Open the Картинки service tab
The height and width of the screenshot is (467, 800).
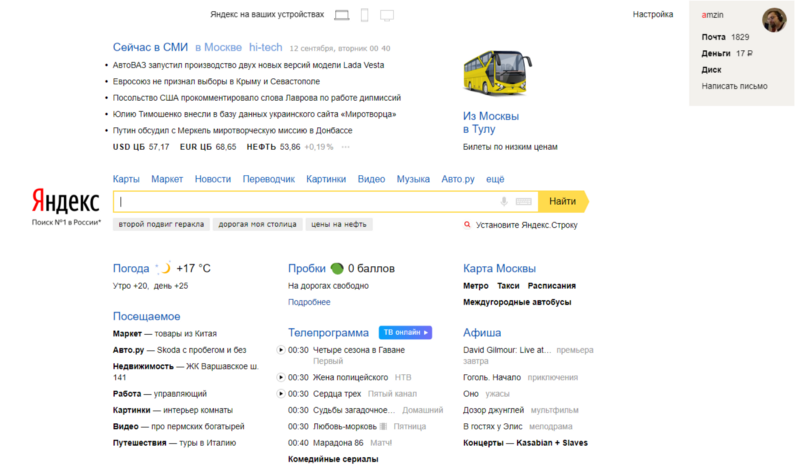(x=326, y=179)
